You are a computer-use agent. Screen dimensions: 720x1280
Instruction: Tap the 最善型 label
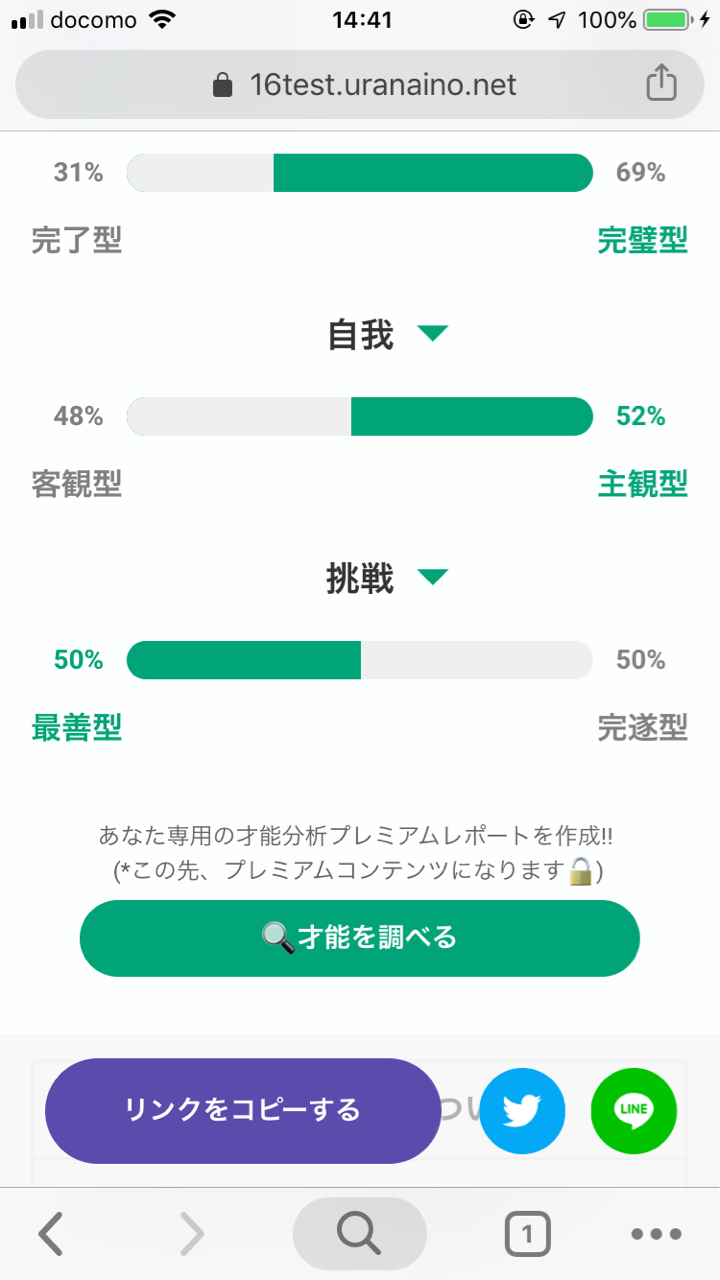click(x=77, y=728)
